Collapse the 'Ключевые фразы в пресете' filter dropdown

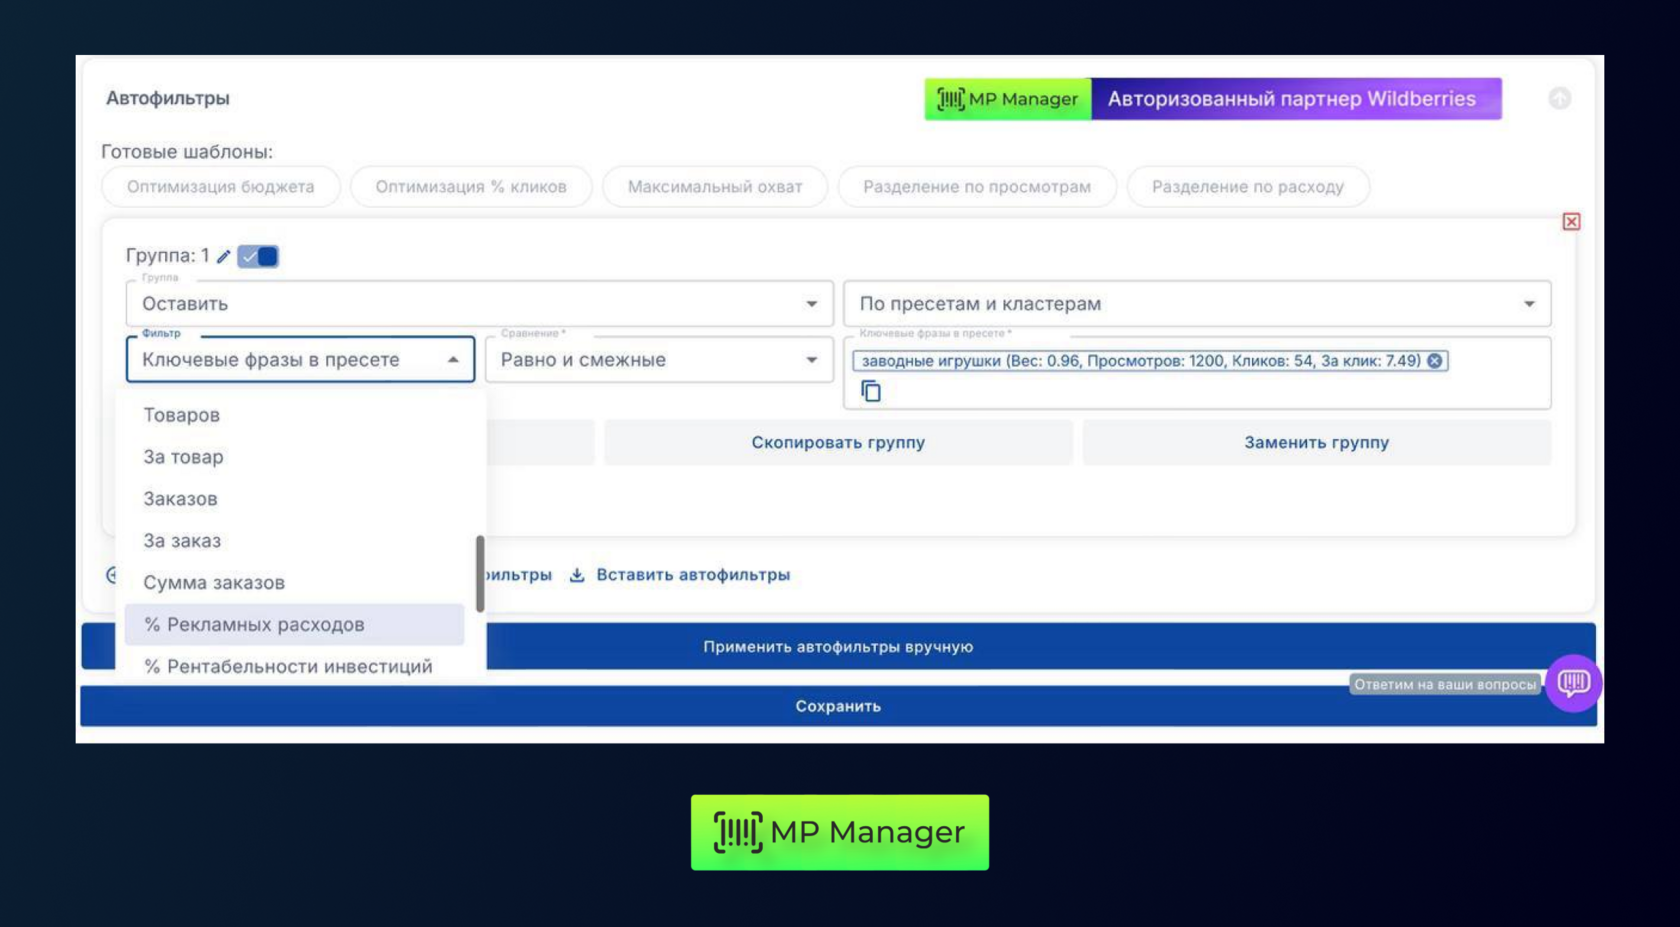453,360
